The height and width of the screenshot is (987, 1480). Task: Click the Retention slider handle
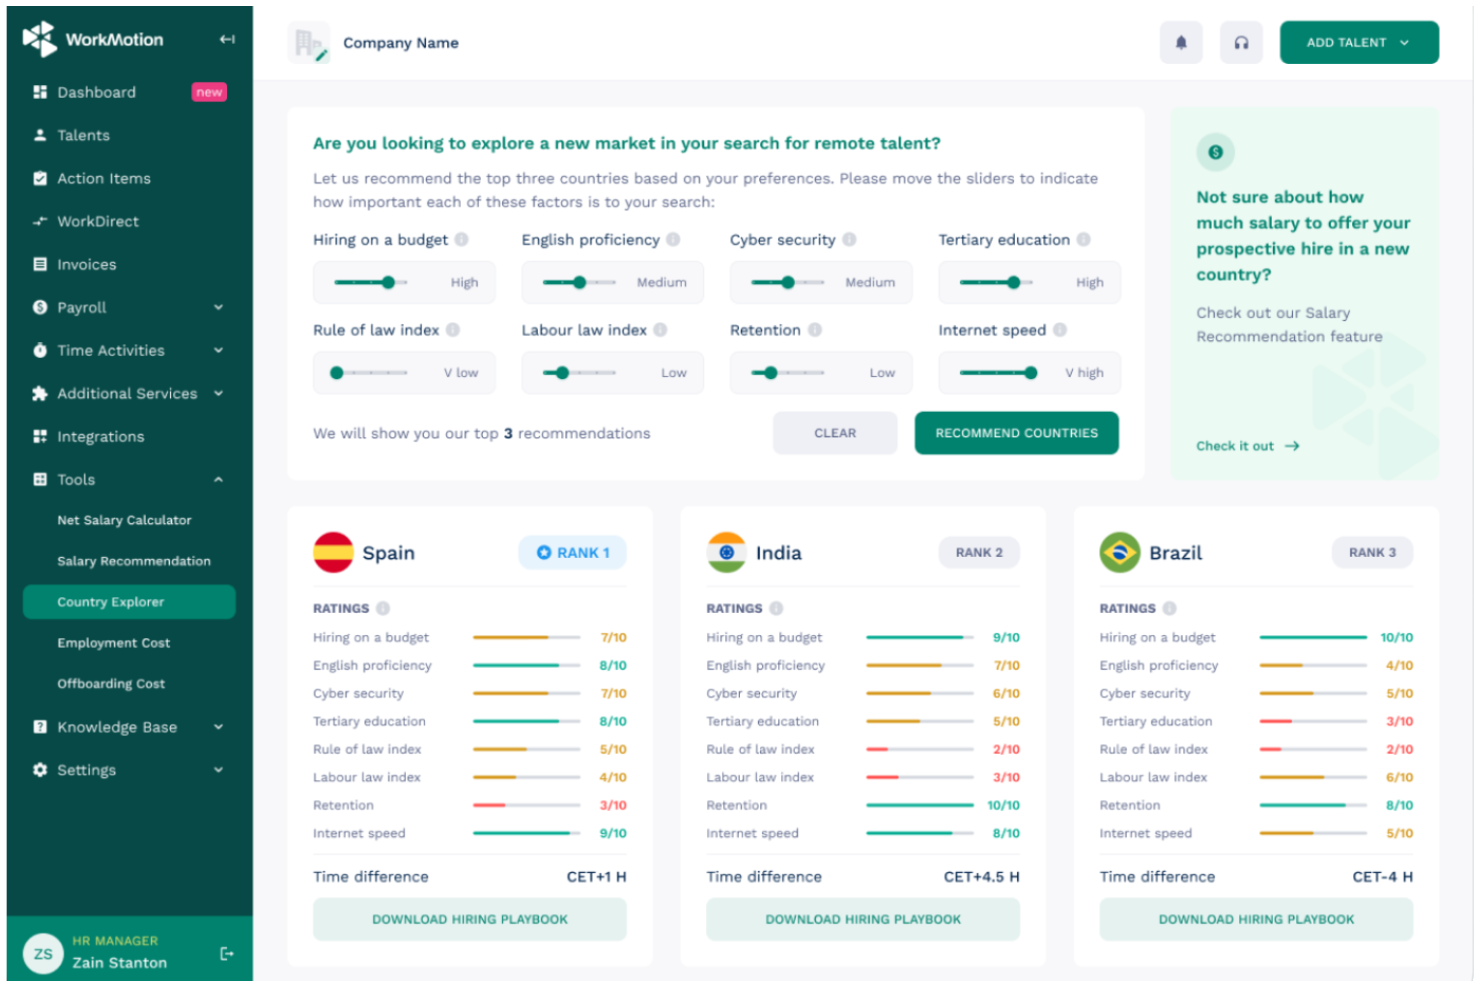pos(770,373)
